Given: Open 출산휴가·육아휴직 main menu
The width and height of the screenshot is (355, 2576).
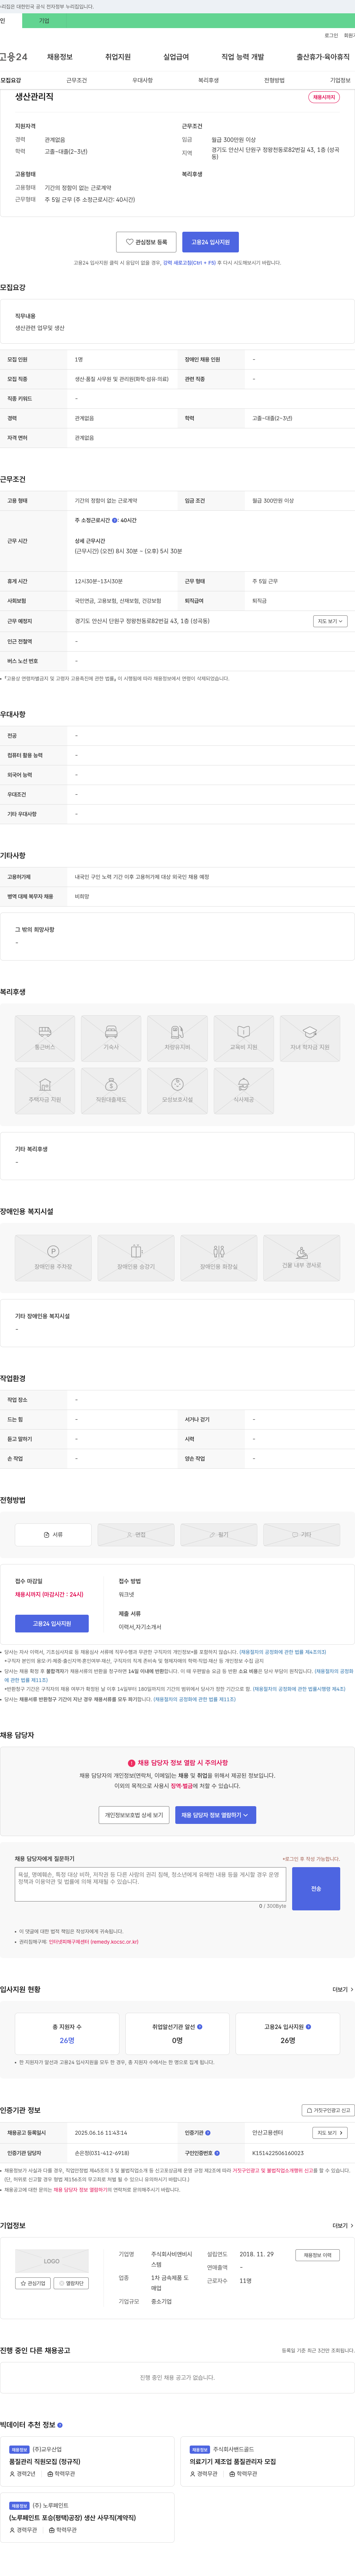Looking at the screenshot, I should [323, 57].
